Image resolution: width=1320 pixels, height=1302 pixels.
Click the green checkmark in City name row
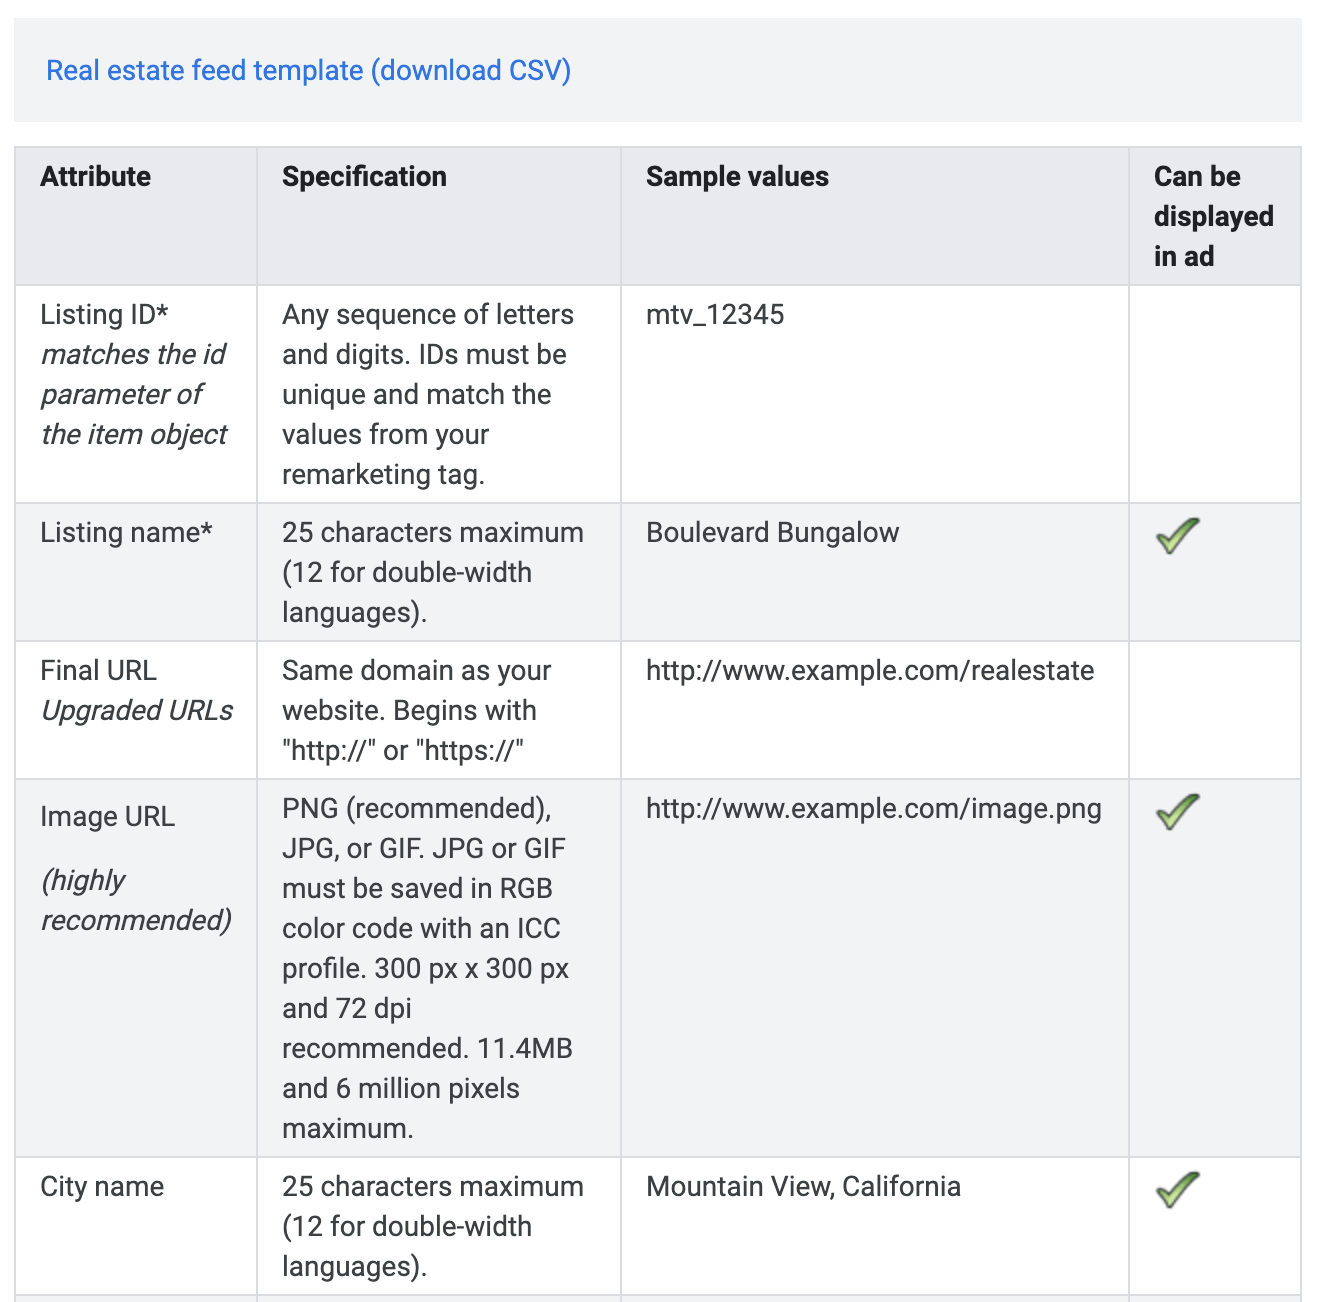click(1177, 1189)
